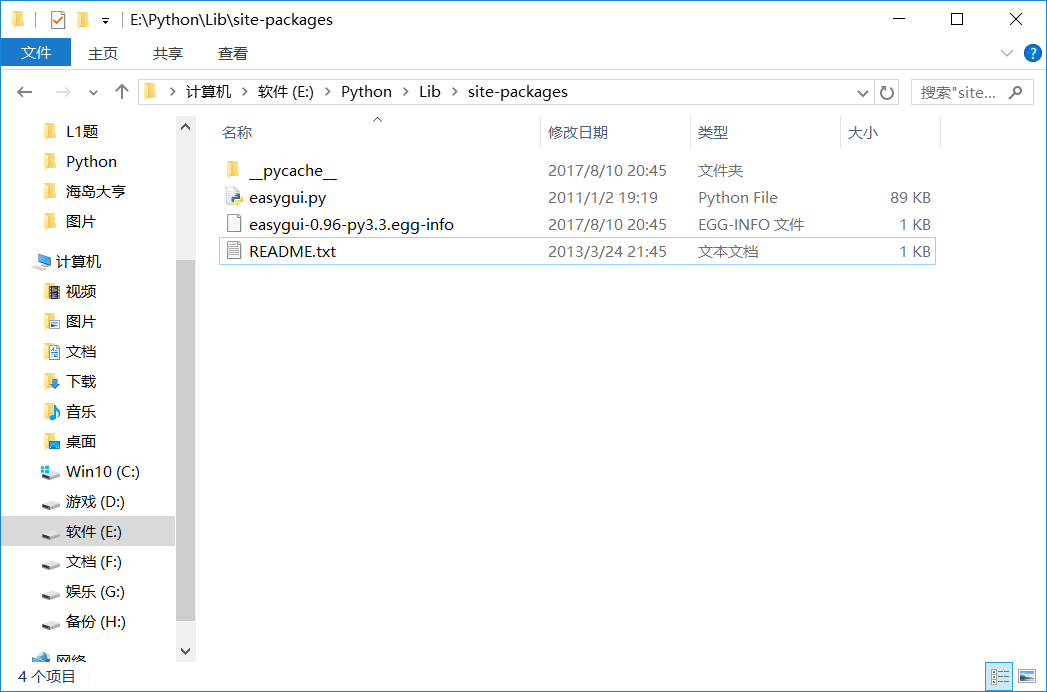Click the search magnifier icon

coord(1016,92)
